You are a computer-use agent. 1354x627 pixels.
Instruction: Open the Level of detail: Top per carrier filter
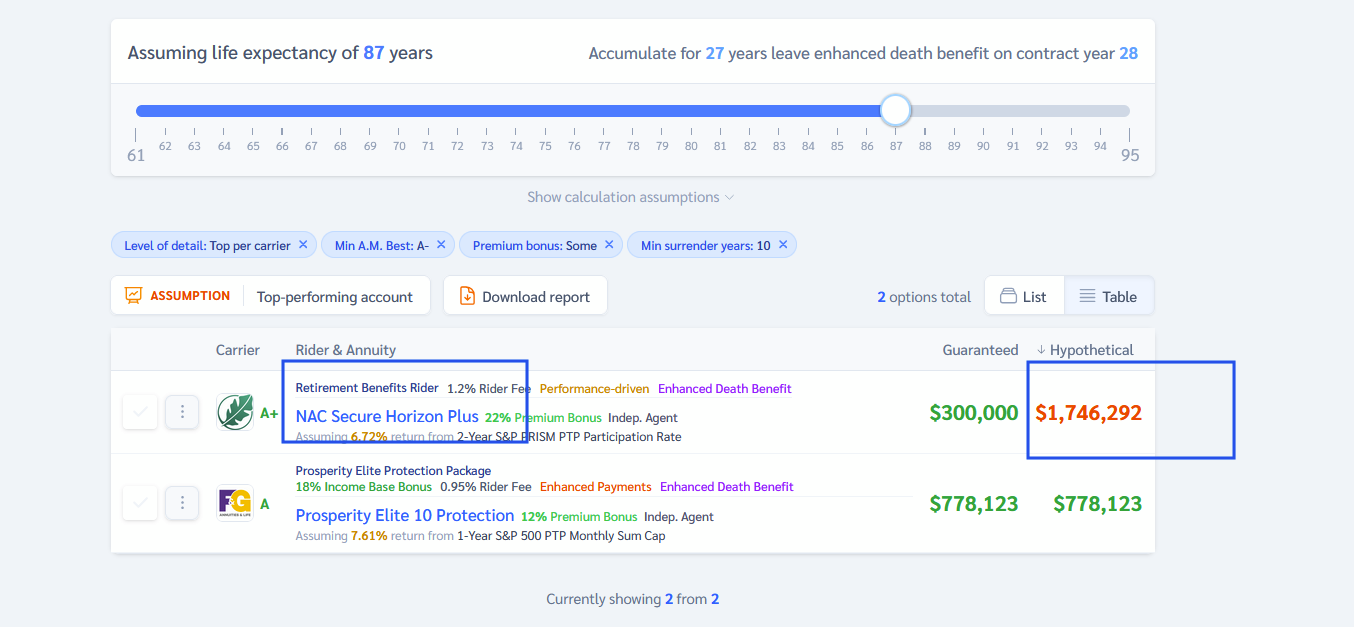tap(207, 245)
